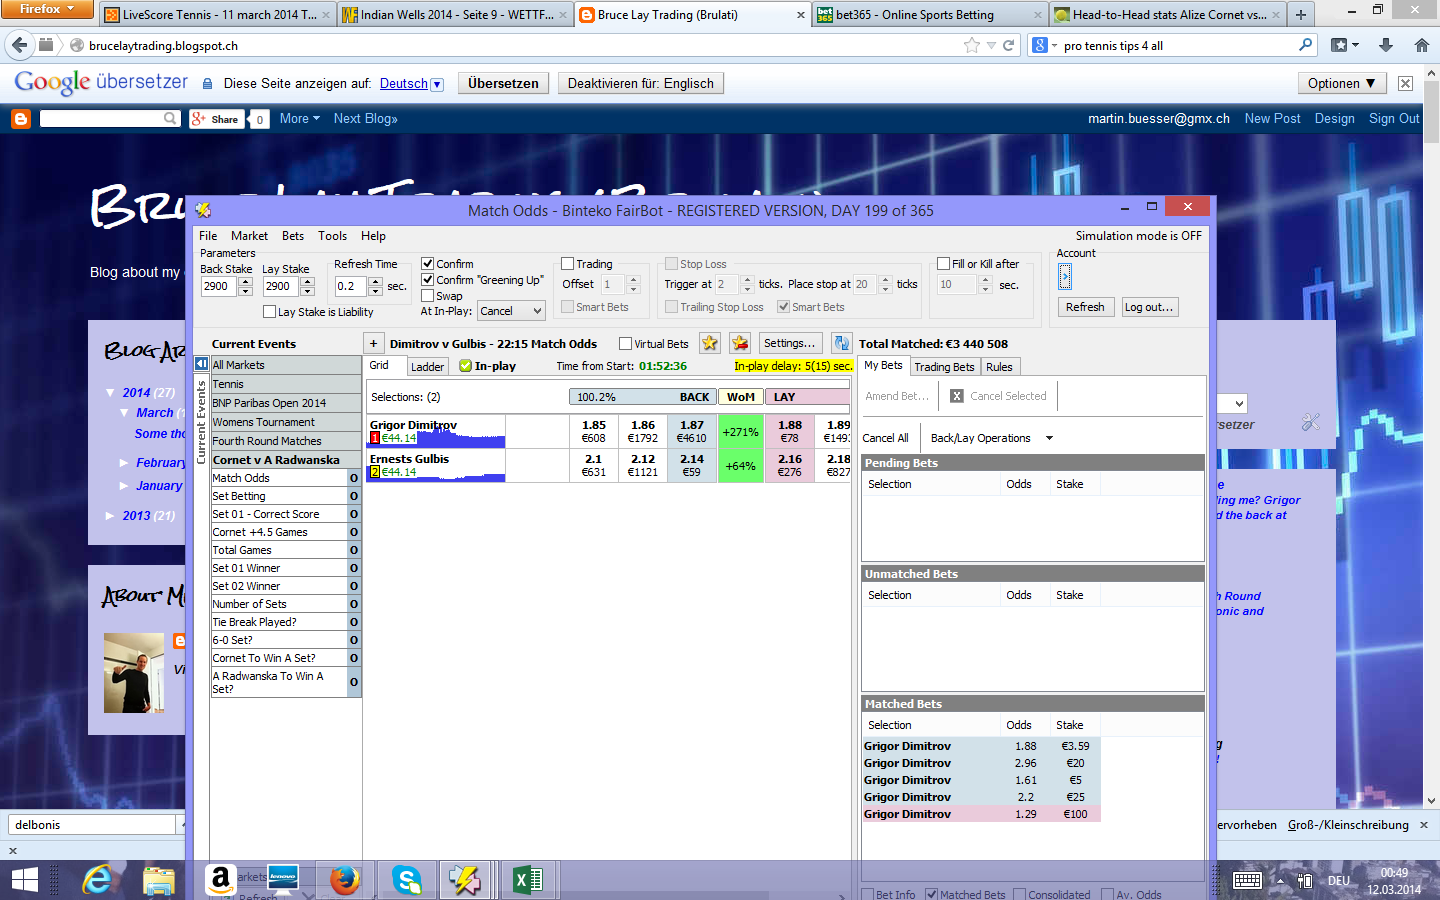Open the File menu
The image size is (1440, 900).
coord(208,236)
